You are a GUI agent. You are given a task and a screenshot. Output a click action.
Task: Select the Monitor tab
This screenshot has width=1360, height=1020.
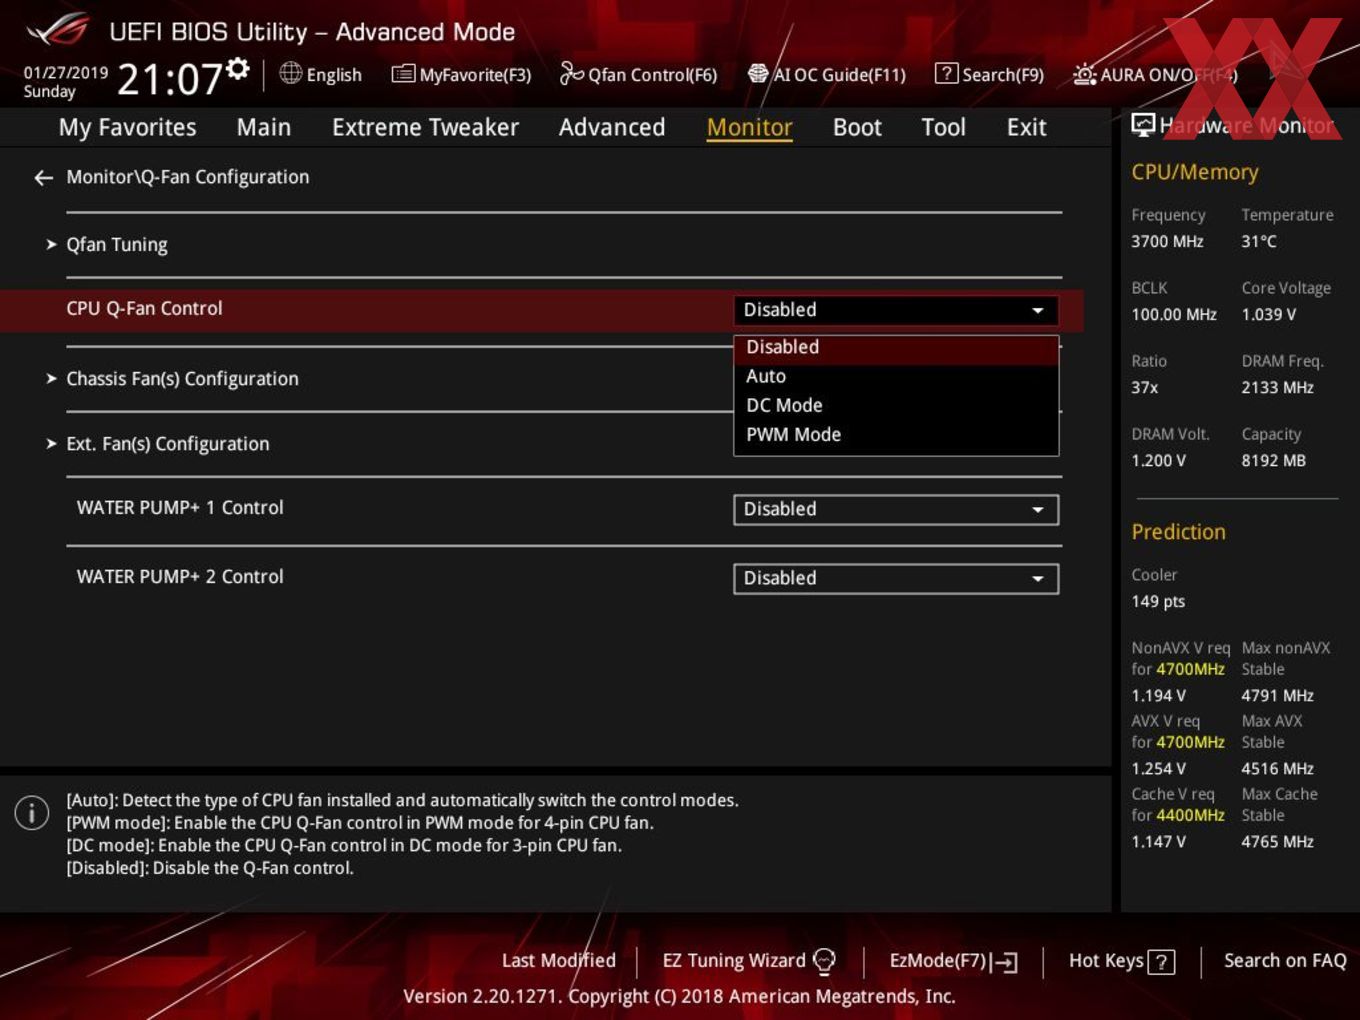tap(749, 128)
